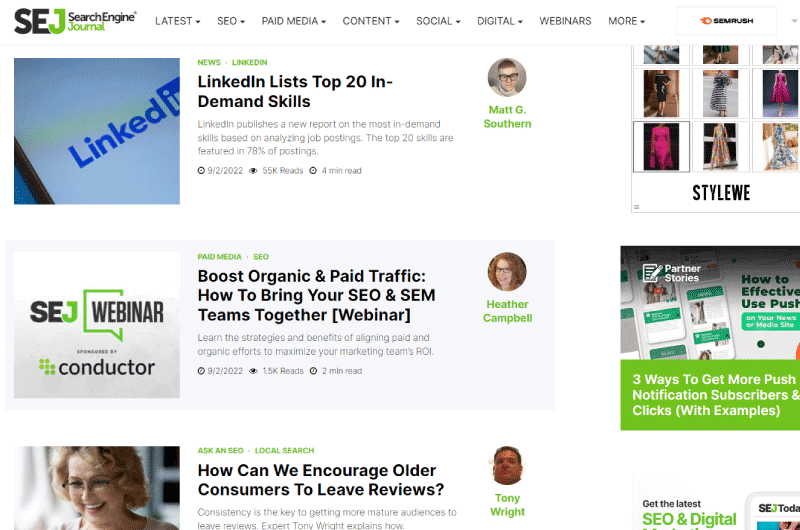Expand the LATEST menu dropdown

(178, 21)
